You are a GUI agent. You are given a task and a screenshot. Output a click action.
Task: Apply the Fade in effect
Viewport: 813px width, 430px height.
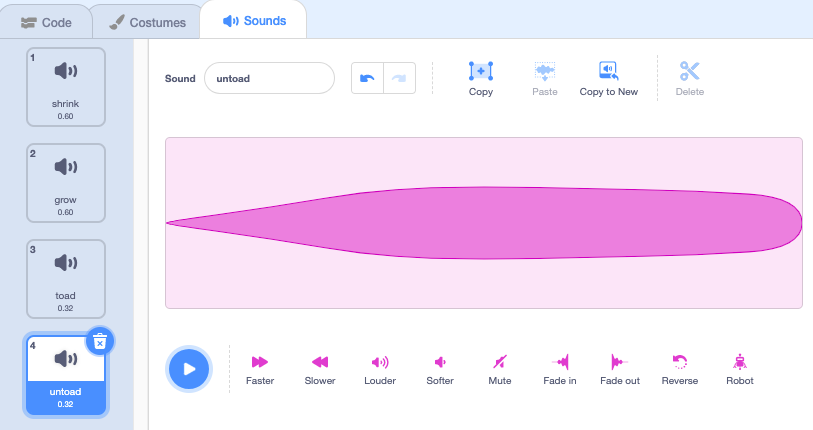click(x=560, y=370)
